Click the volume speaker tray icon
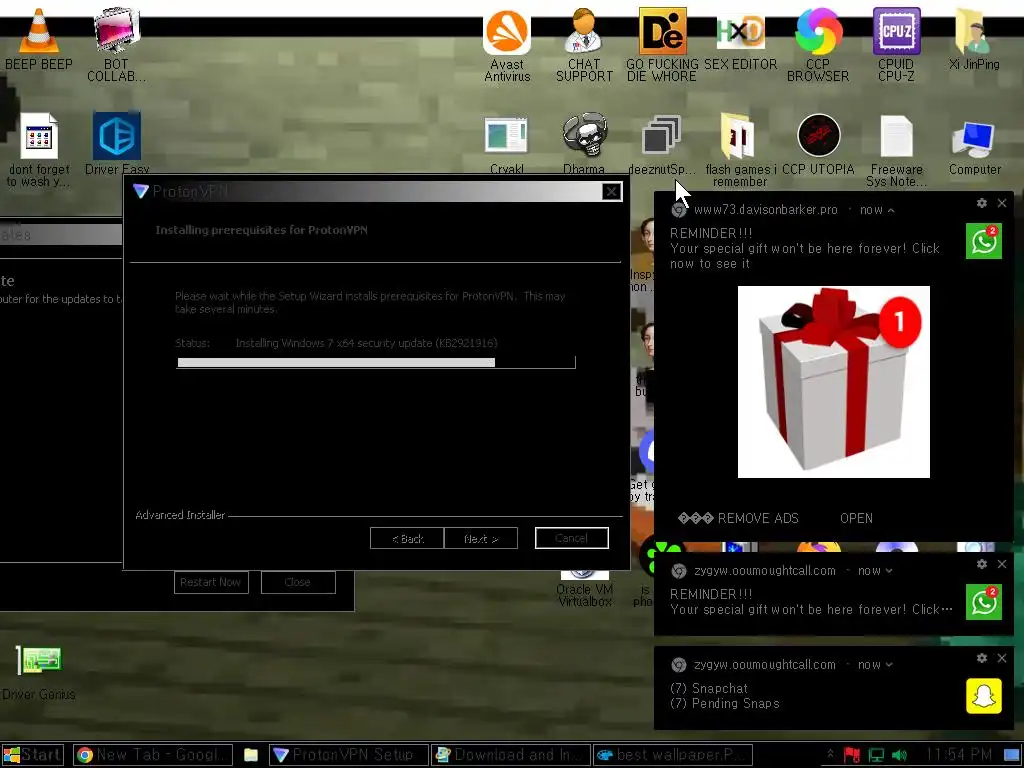 coord(900,755)
